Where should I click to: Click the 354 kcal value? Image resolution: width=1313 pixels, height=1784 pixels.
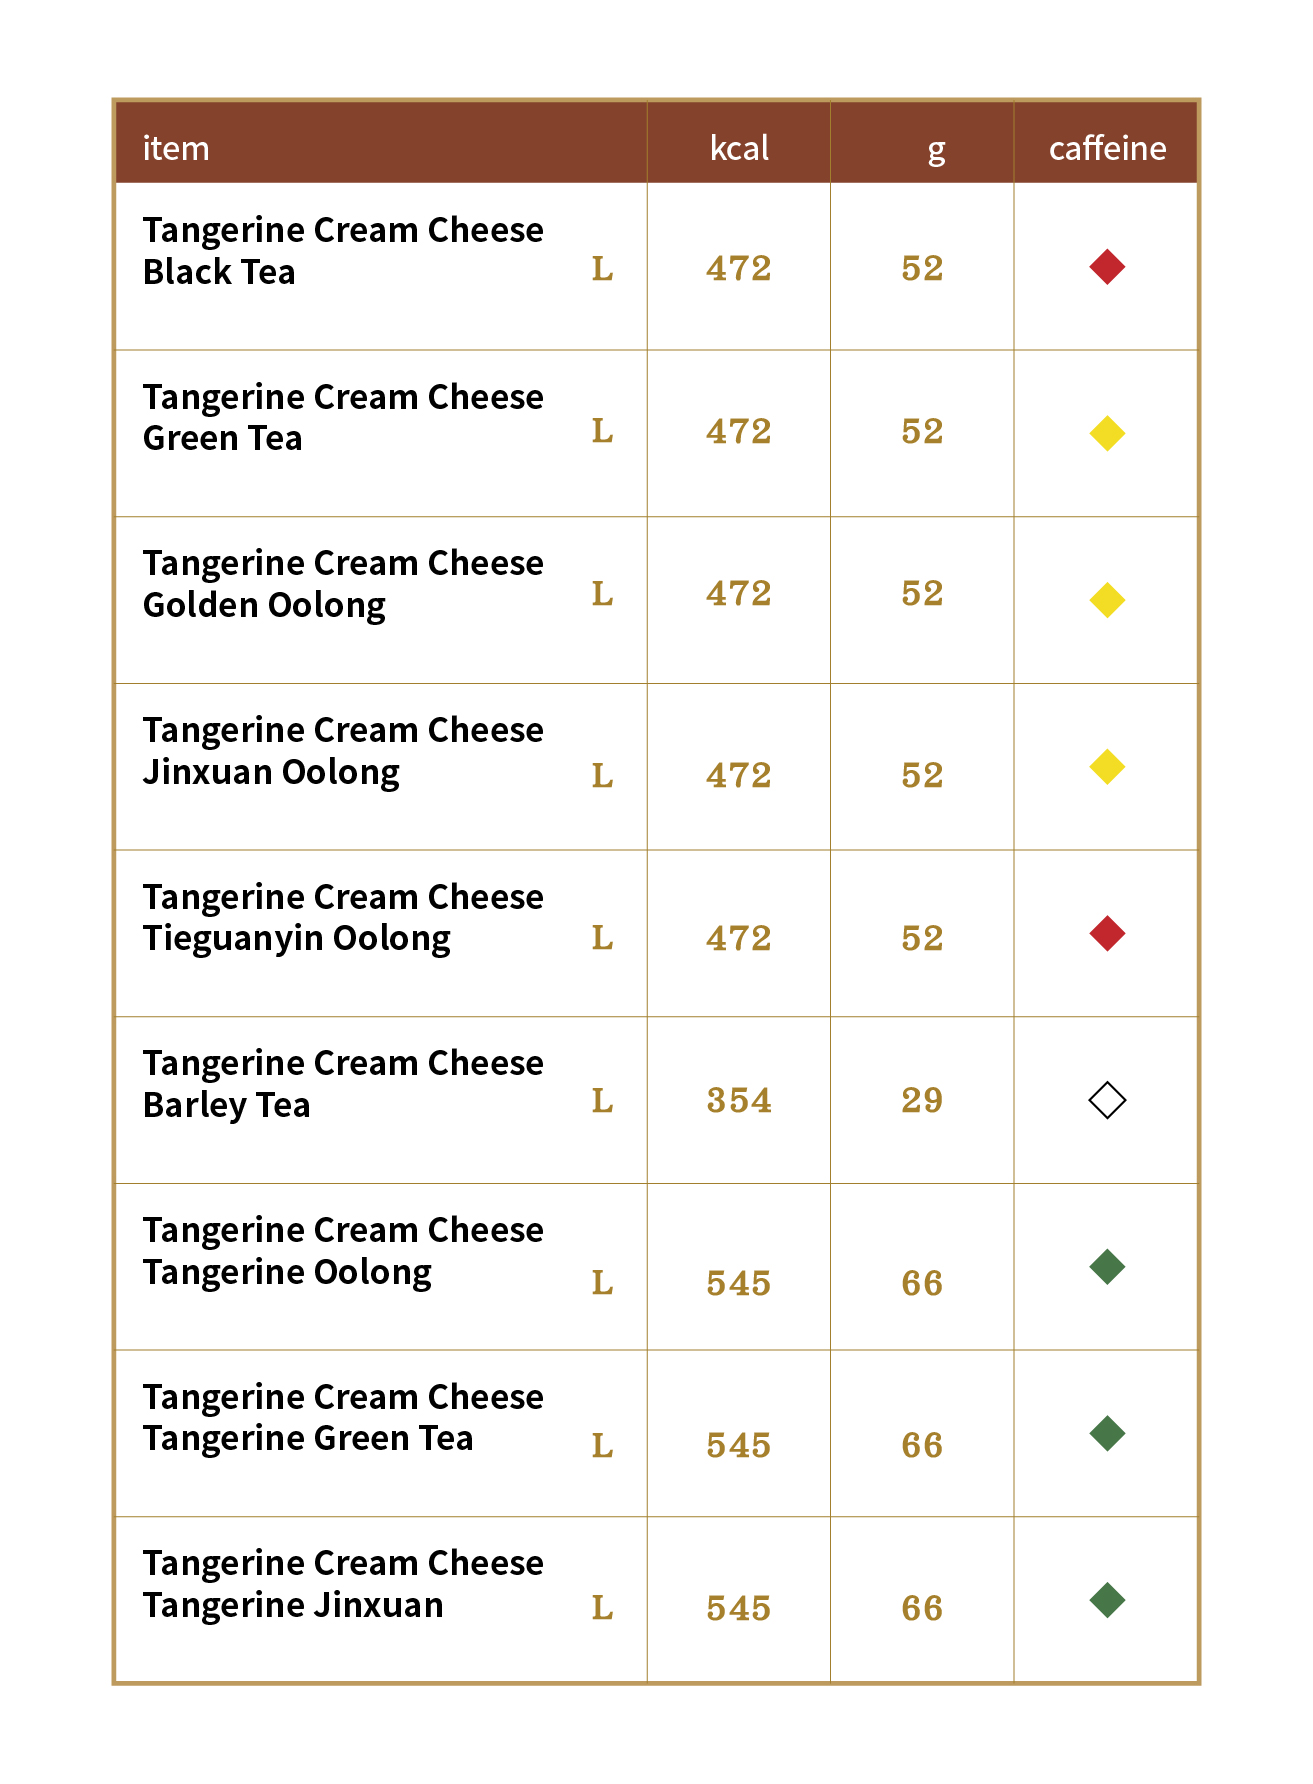coord(739,1101)
